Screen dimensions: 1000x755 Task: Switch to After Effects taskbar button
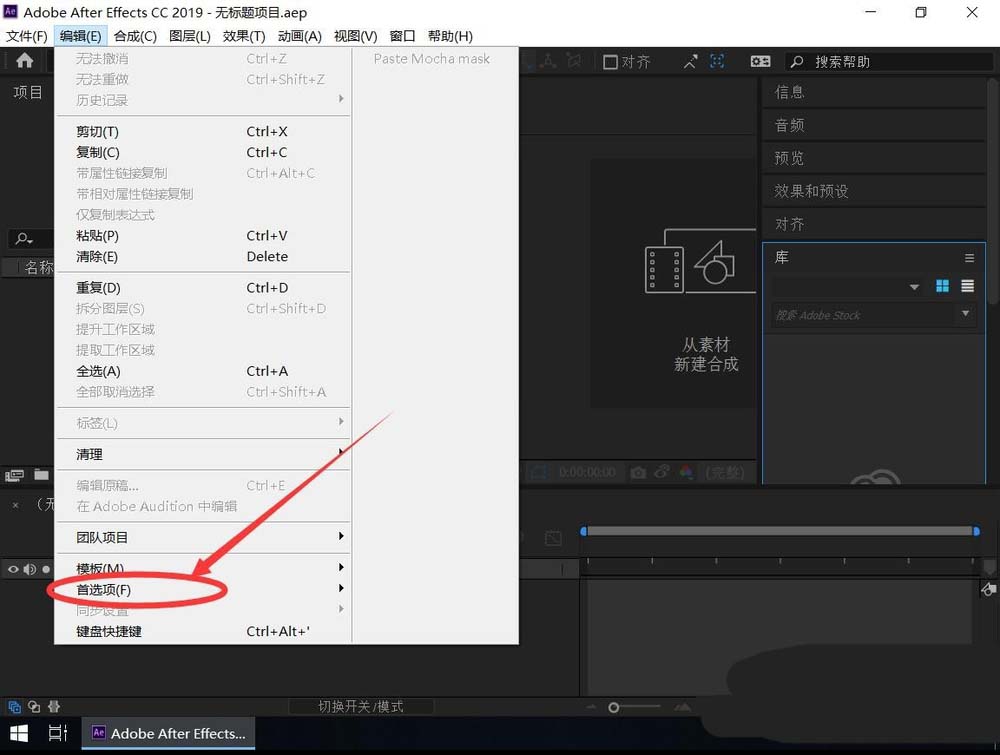pos(168,734)
